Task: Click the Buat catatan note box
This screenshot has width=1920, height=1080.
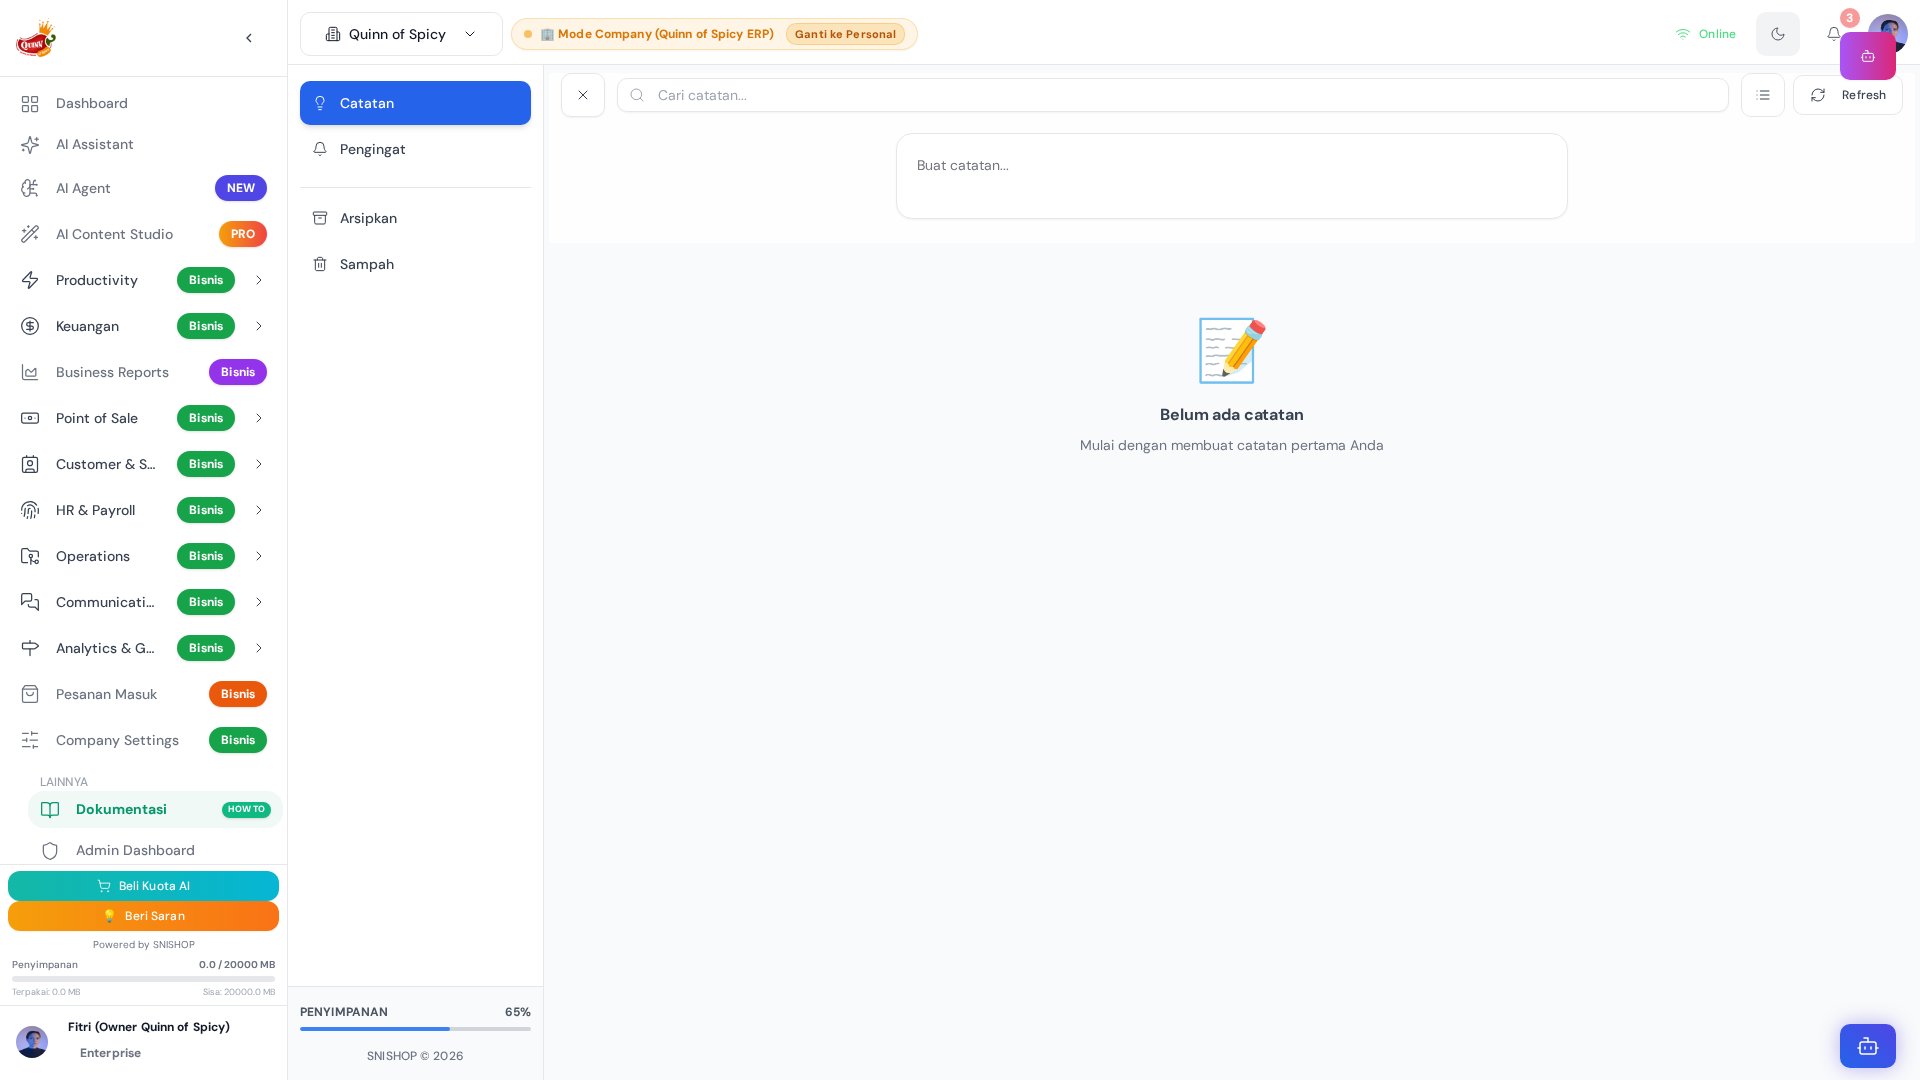Action: (1231, 176)
